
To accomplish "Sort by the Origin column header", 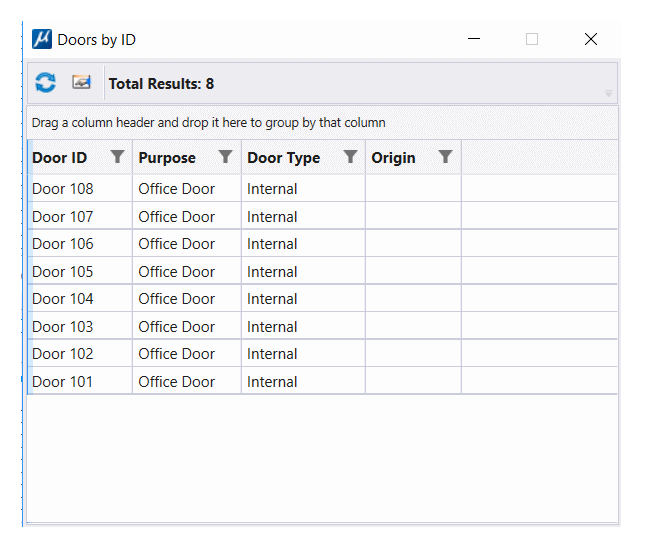I will click(x=393, y=158).
